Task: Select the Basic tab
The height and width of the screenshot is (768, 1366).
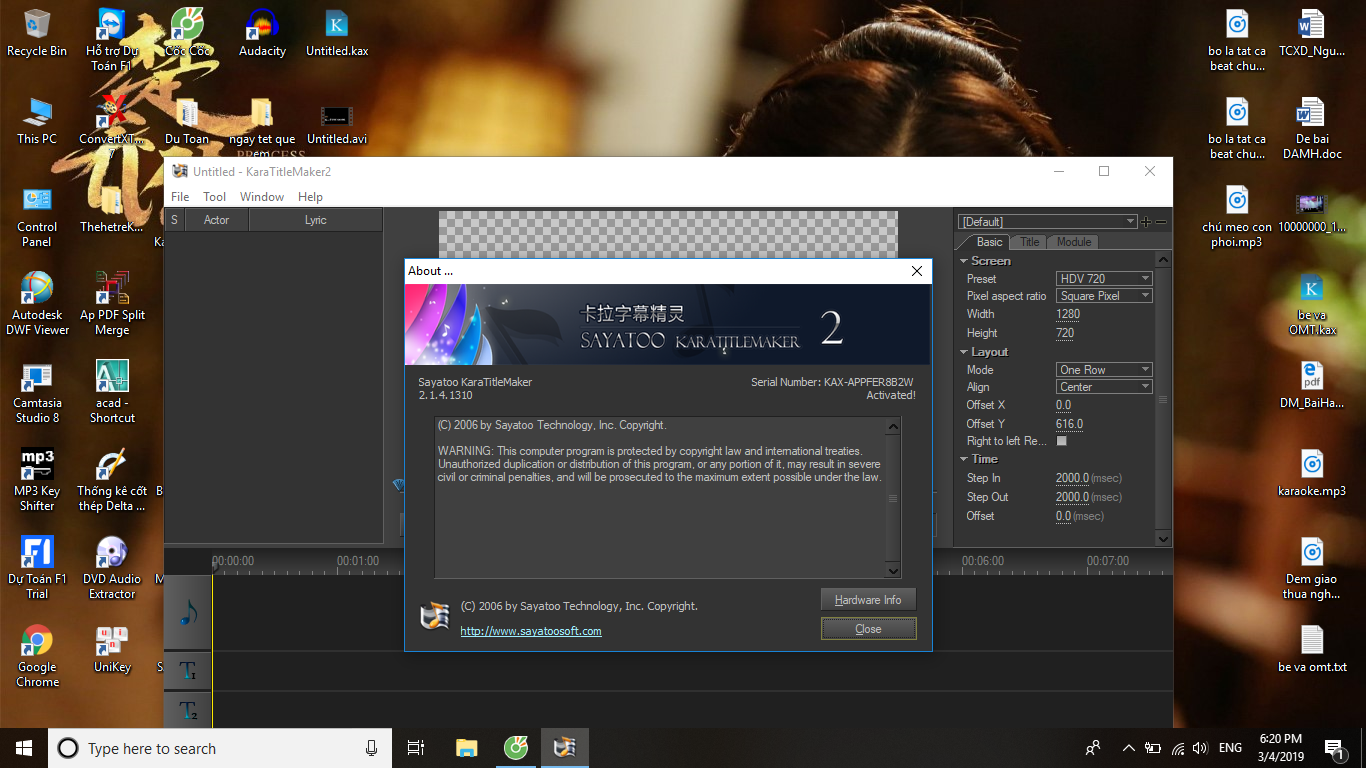Action: click(989, 242)
